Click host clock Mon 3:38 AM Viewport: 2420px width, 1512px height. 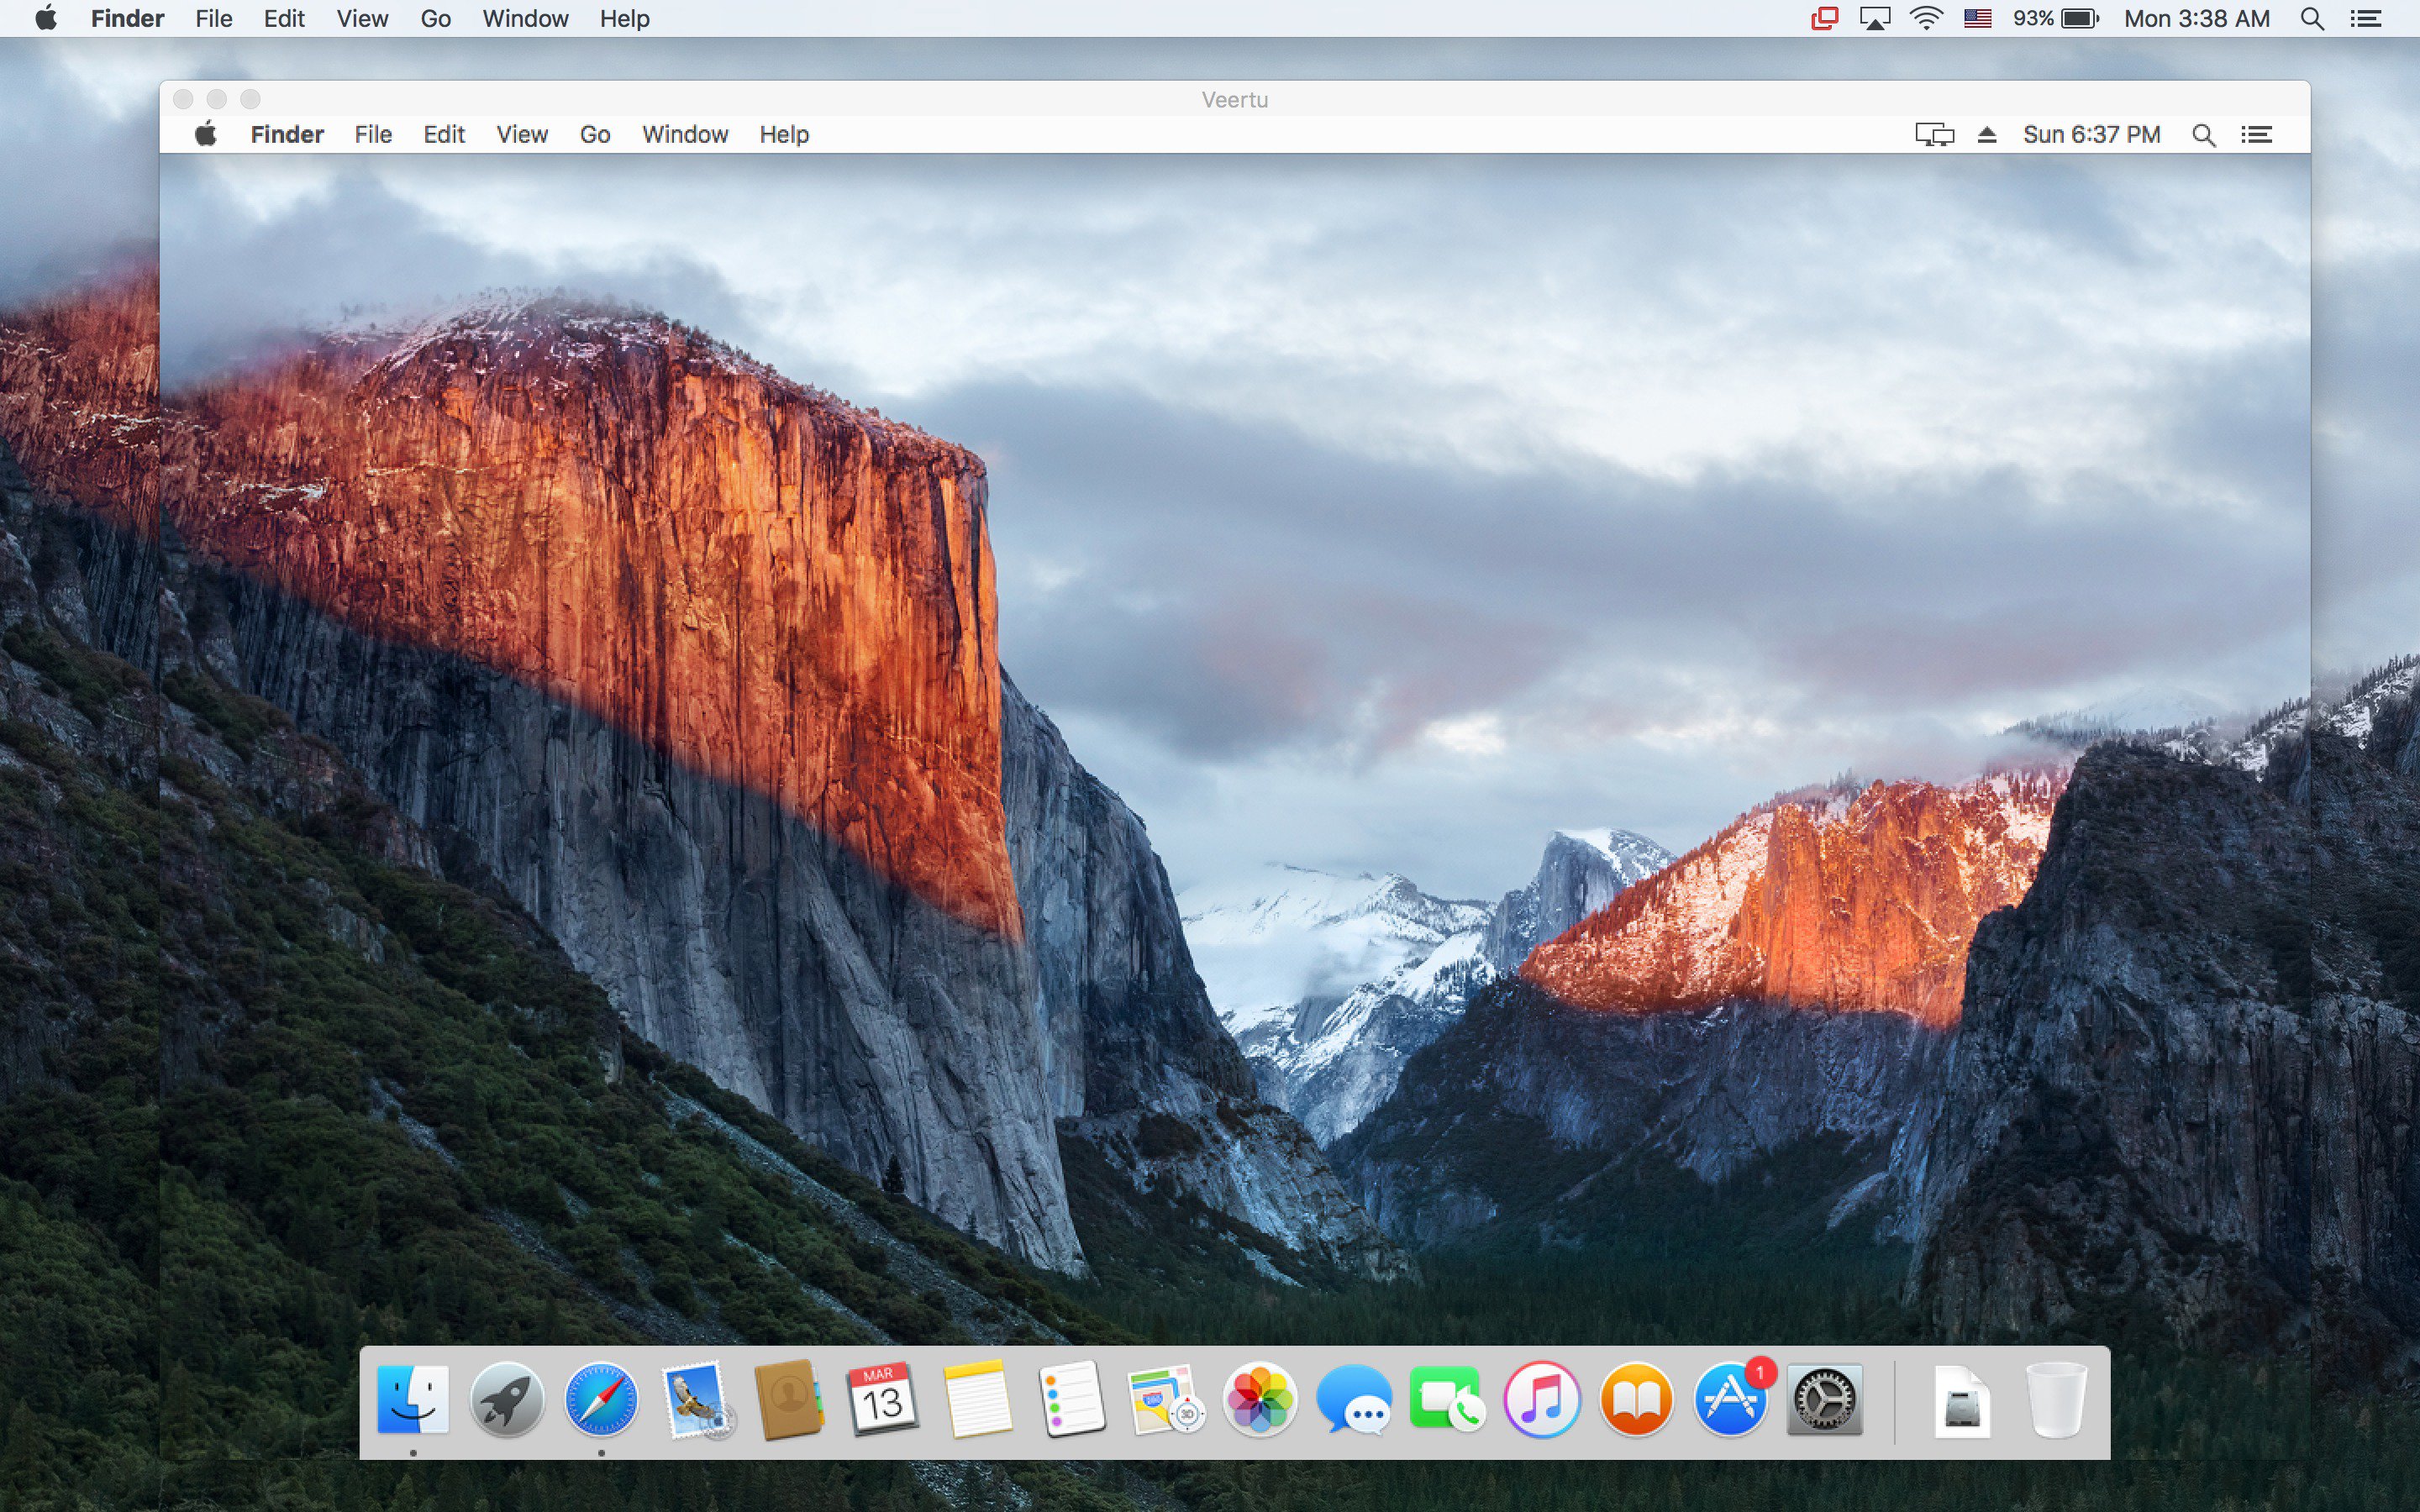coord(2196,19)
